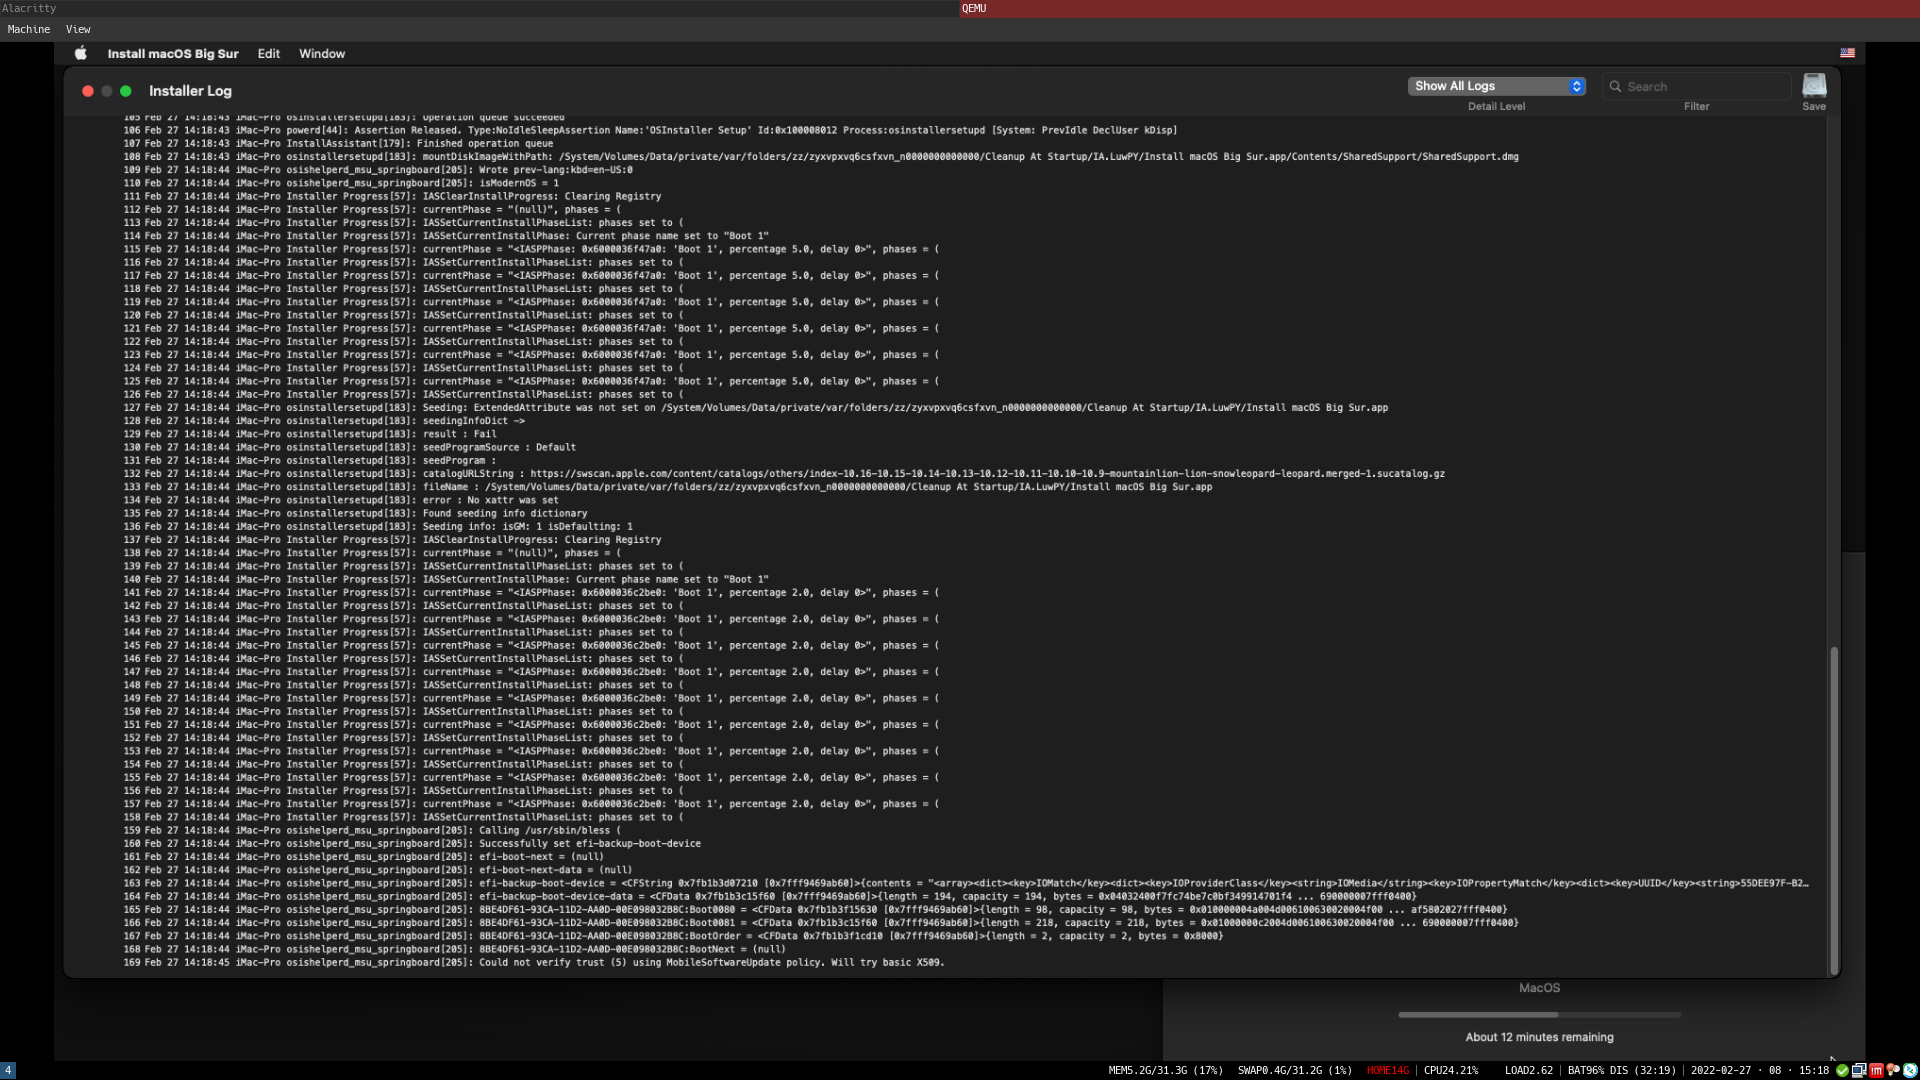Click the green checkmark status bar icon
The height and width of the screenshot is (1080, 1920).
(x=1842, y=1070)
